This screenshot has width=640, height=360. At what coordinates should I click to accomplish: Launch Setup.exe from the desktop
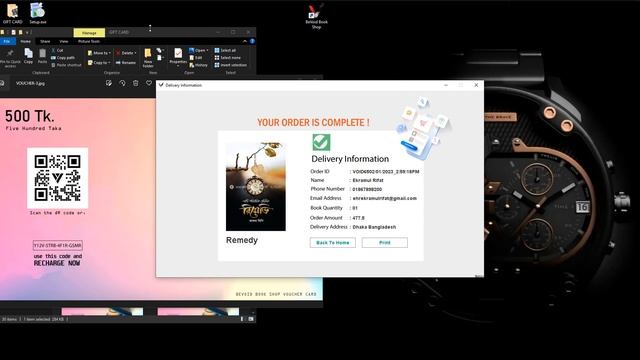(38, 13)
